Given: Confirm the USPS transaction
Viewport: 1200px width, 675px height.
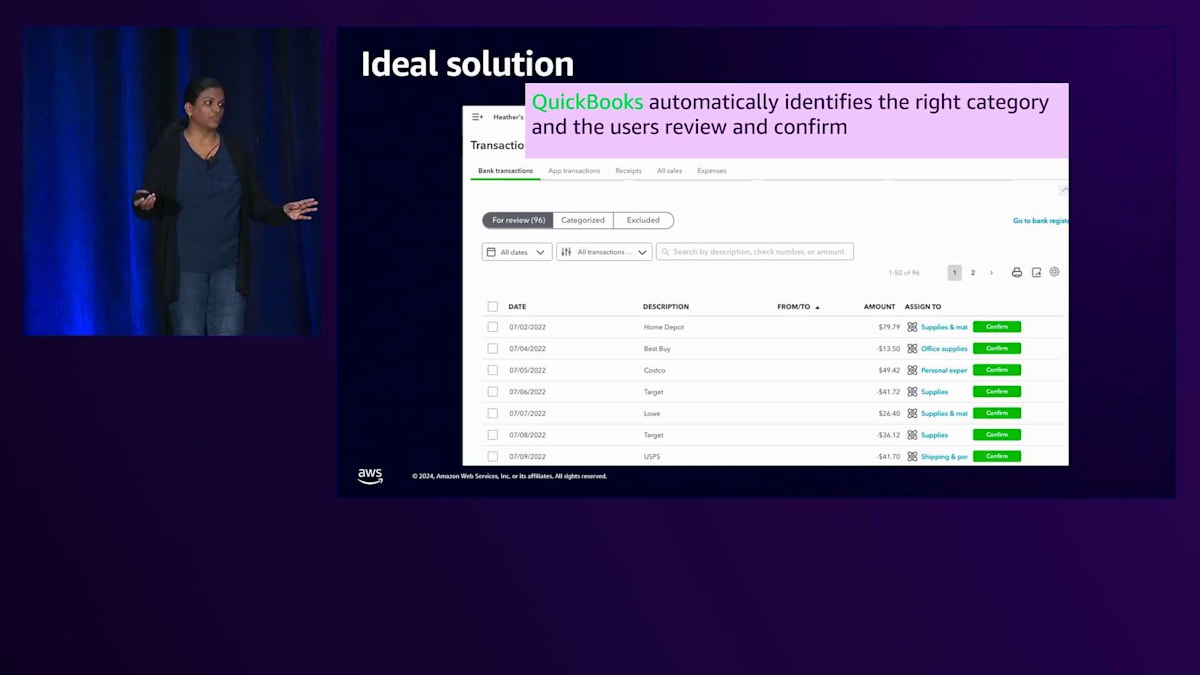Looking at the screenshot, I should [997, 456].
